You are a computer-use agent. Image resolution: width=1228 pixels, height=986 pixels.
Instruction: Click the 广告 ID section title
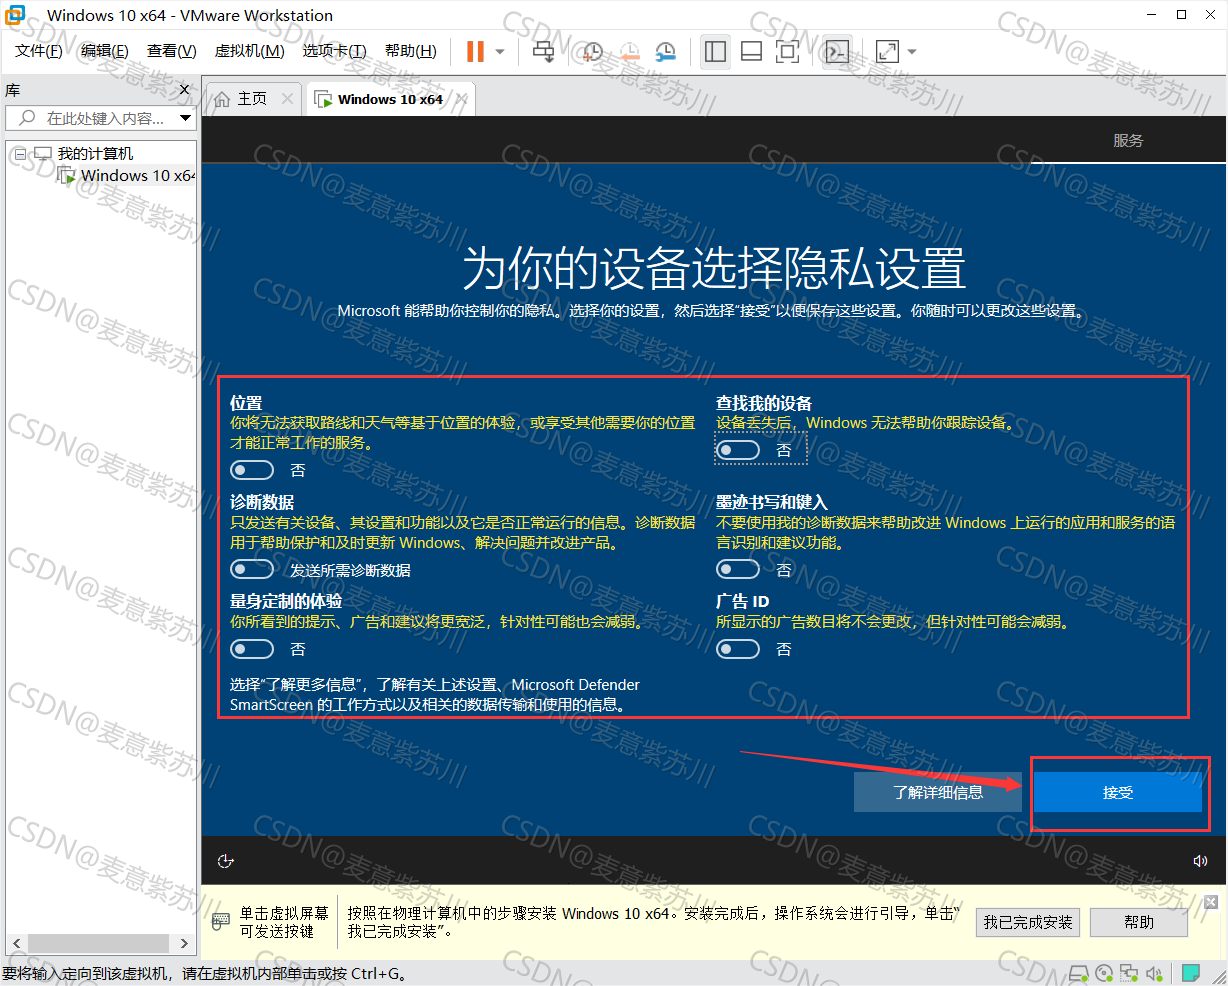(743, 601)
